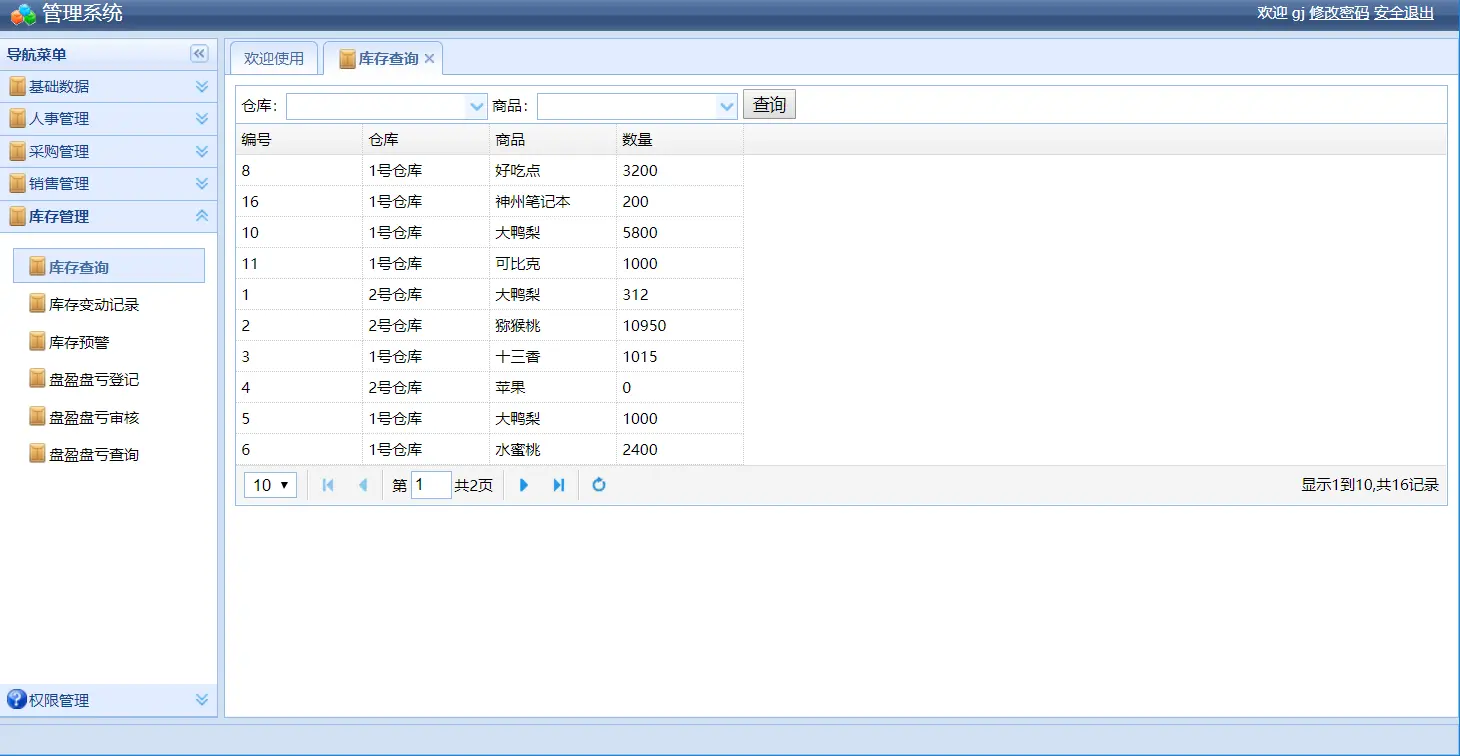Expand the 采购管理 menu section
The height and width of the screenshot is (756, 1460).
click(x=202, y=151)
